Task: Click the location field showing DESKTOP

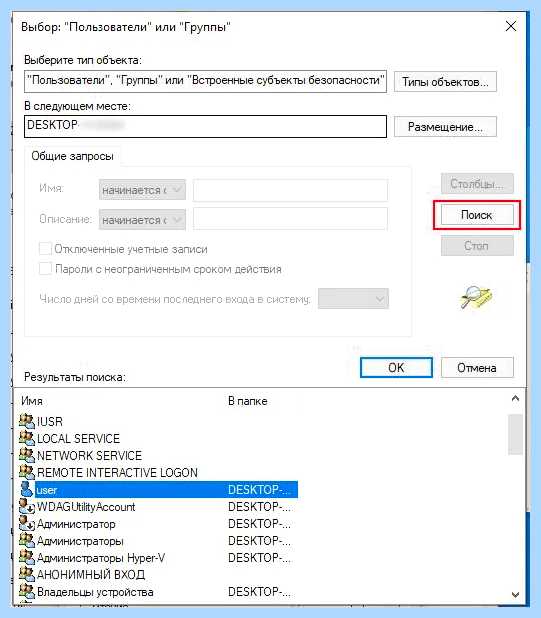Action: (x=205, y=126)
